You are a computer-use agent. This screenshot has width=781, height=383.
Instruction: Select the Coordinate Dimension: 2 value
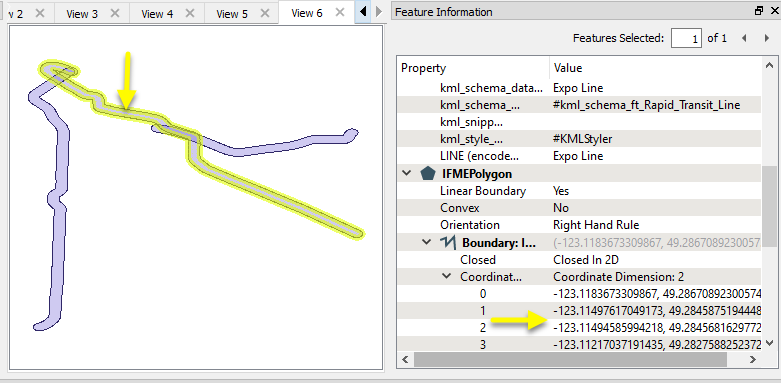pos(620,276)
